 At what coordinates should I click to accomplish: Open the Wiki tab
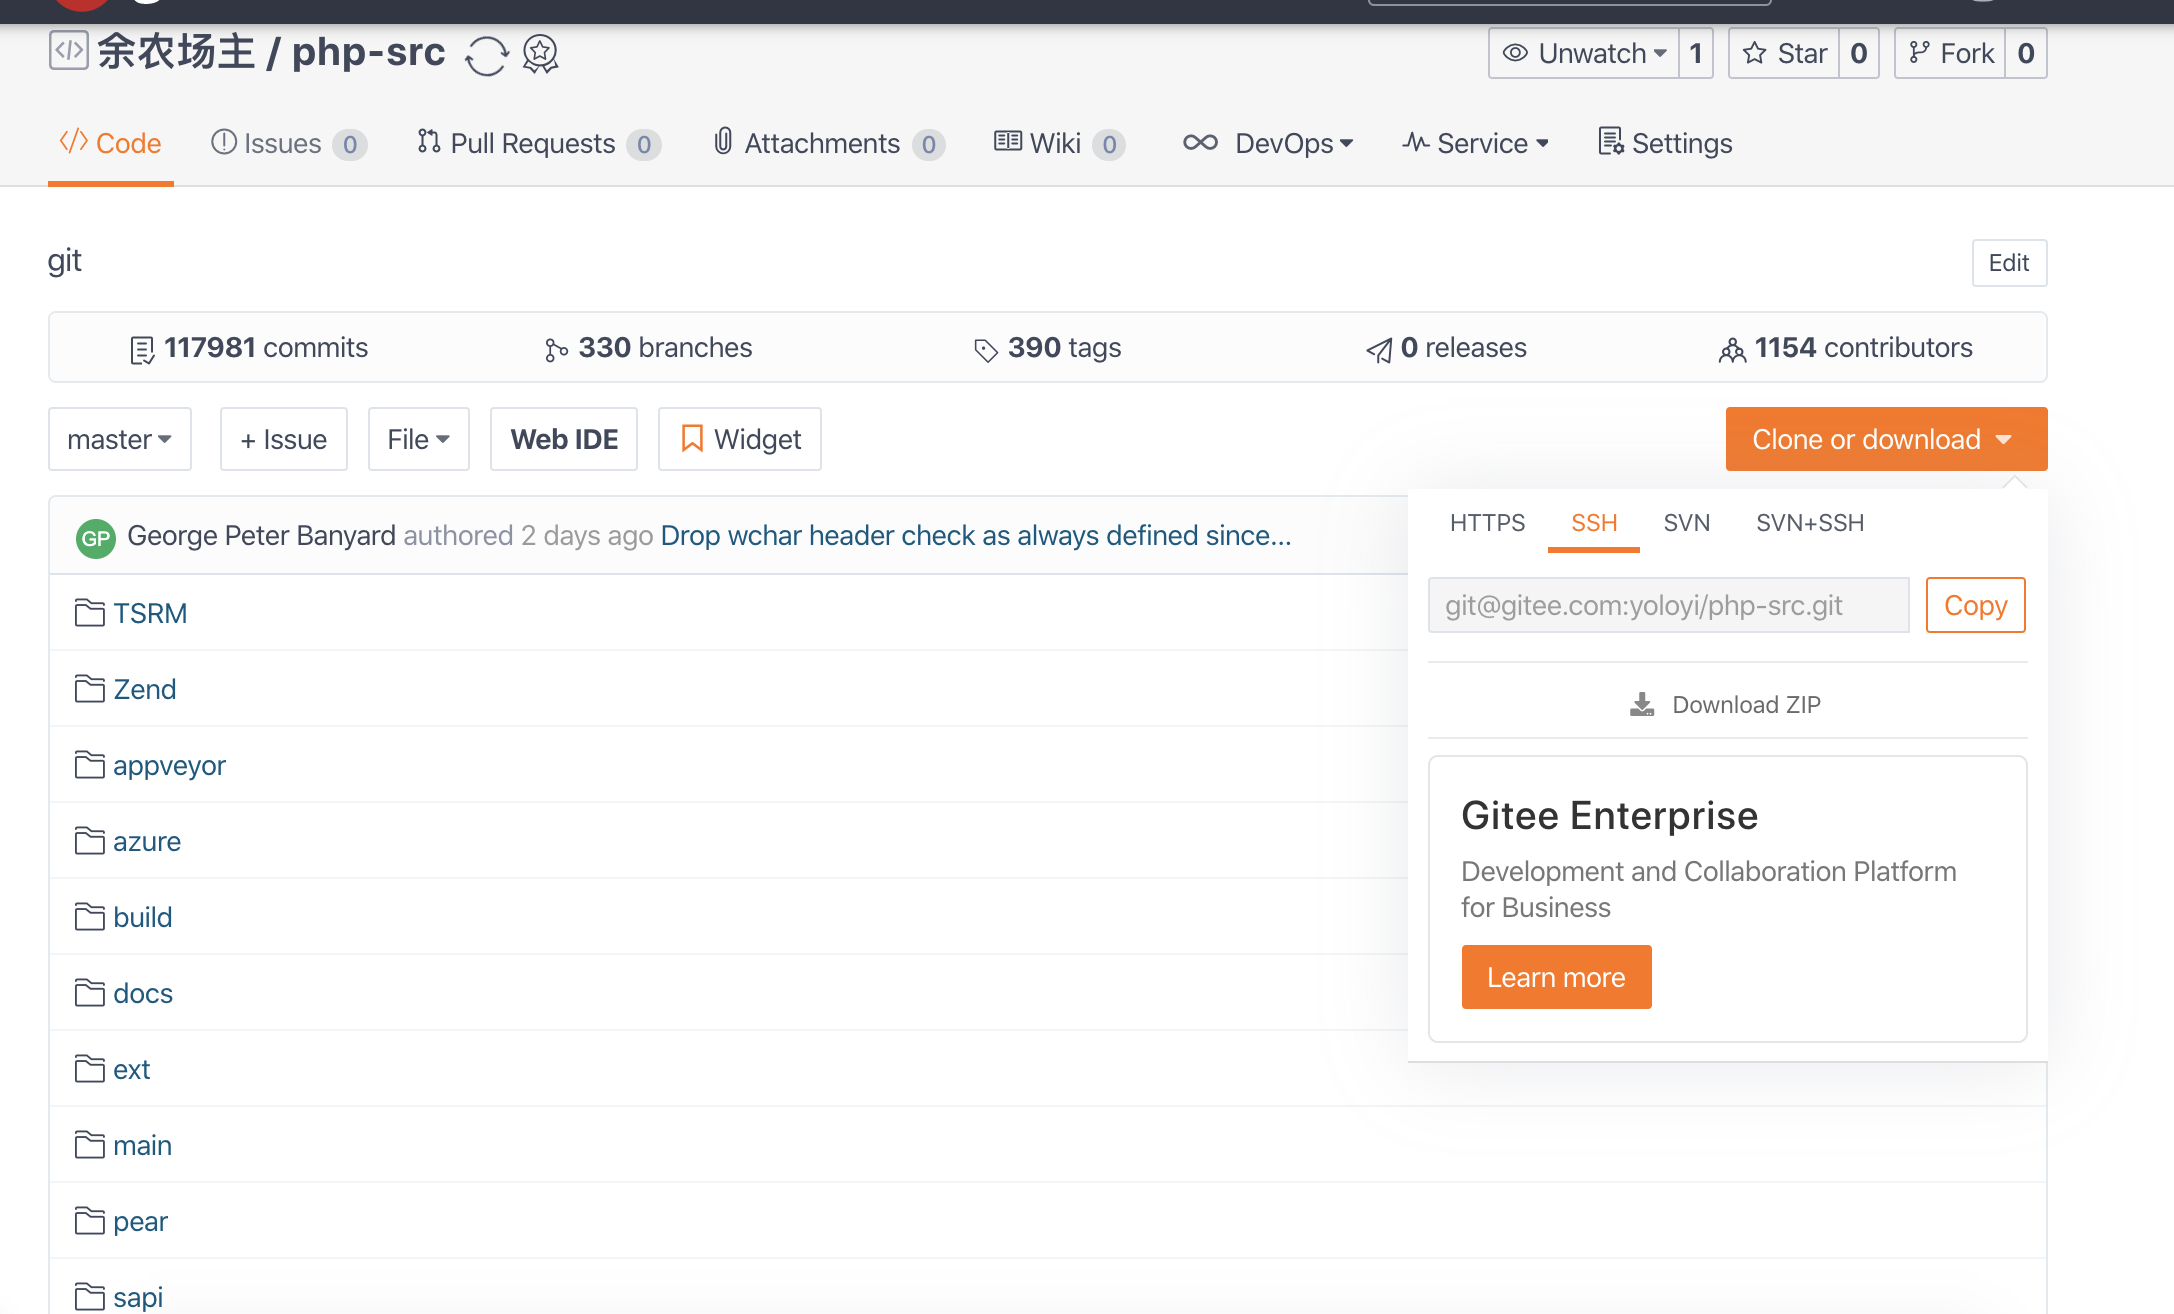pyautogui.click(x=1060, y=144)
